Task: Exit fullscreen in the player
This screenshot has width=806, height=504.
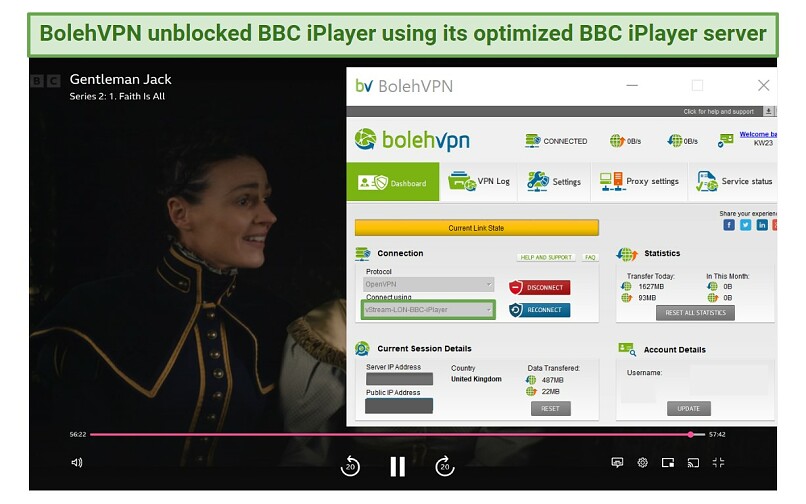Action: coord(718,462)
